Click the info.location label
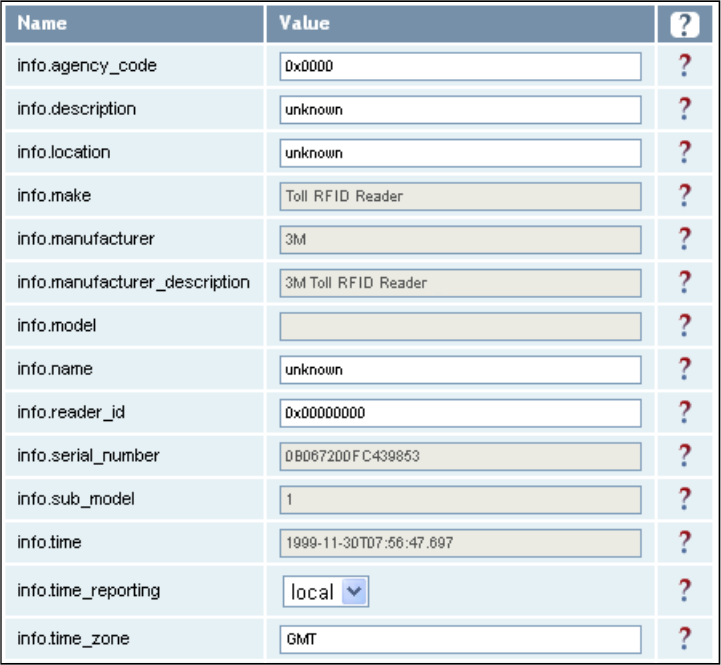The width and height of the screenshot is (721, 665). pos(64,152)
